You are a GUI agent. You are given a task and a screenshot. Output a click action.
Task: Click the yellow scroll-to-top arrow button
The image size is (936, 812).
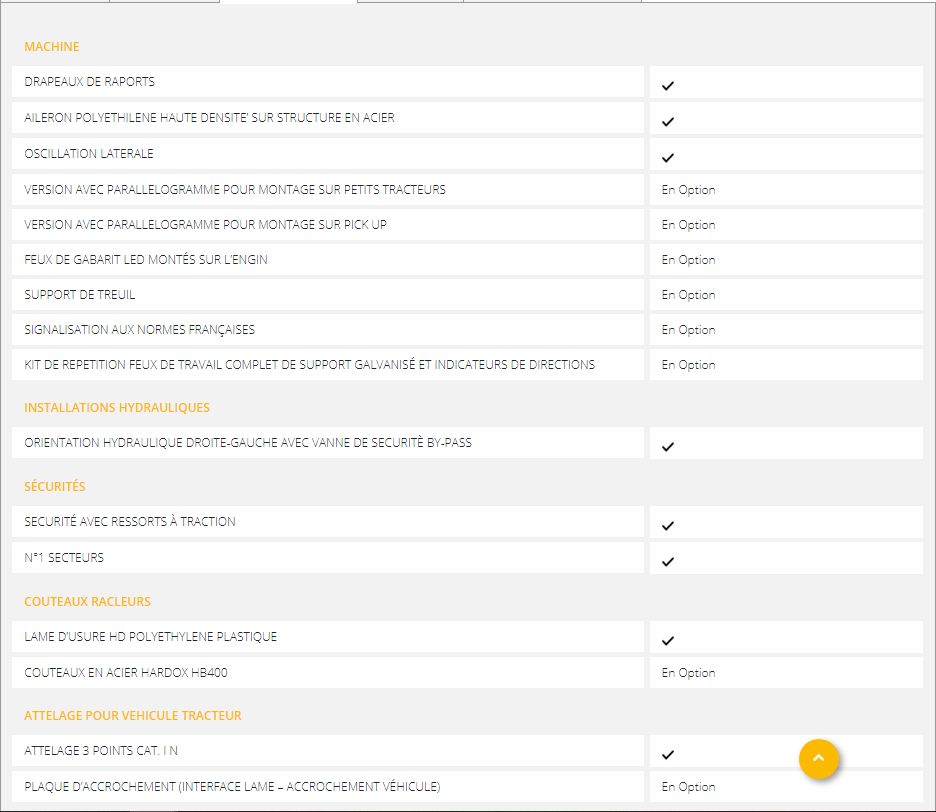[818, 758]
